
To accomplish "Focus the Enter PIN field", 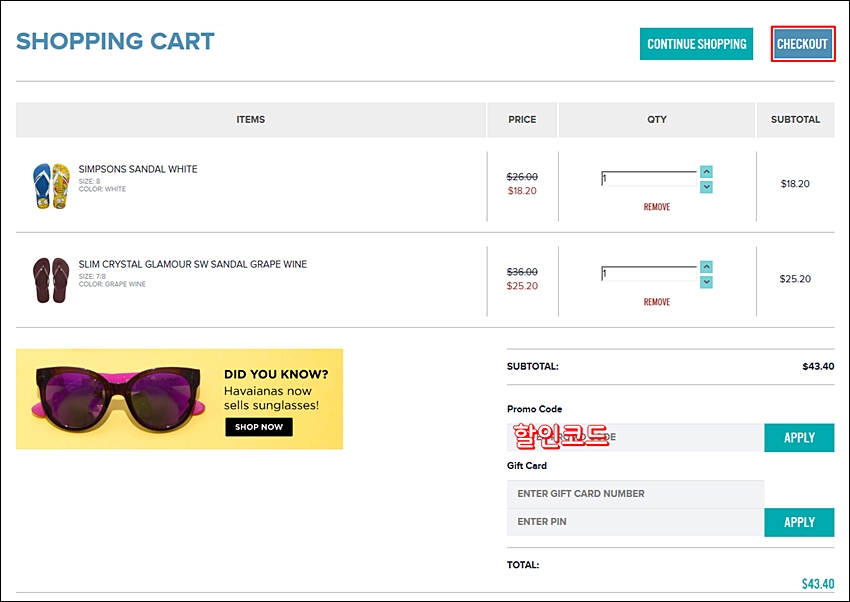I will (635, 522).
